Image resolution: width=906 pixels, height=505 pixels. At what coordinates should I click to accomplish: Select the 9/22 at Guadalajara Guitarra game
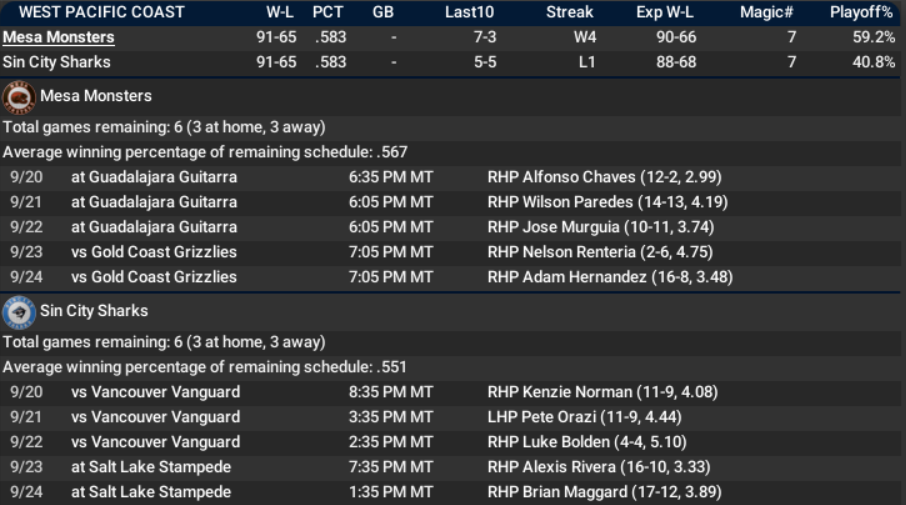pyautogui.click(x=154, y=227)
